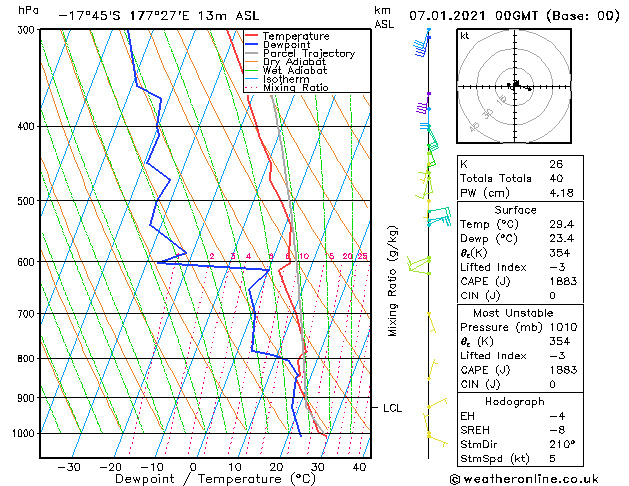Click the Dewpoint / Temperature (°C) axis title

[x=215, y=479]
